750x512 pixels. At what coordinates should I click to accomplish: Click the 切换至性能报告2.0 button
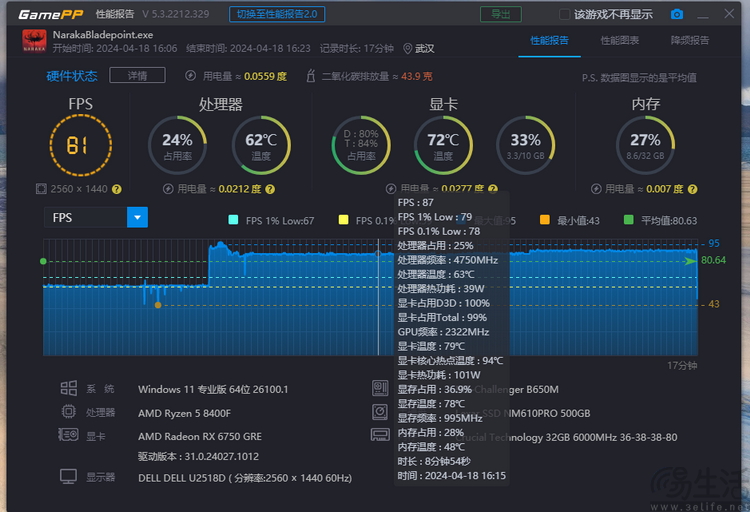coord(277,14)
